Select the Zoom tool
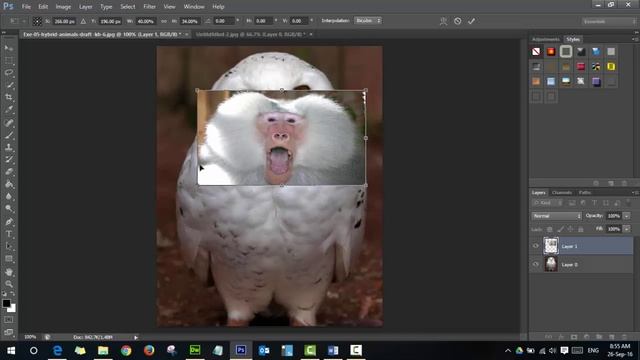 [x=9, y=284]
